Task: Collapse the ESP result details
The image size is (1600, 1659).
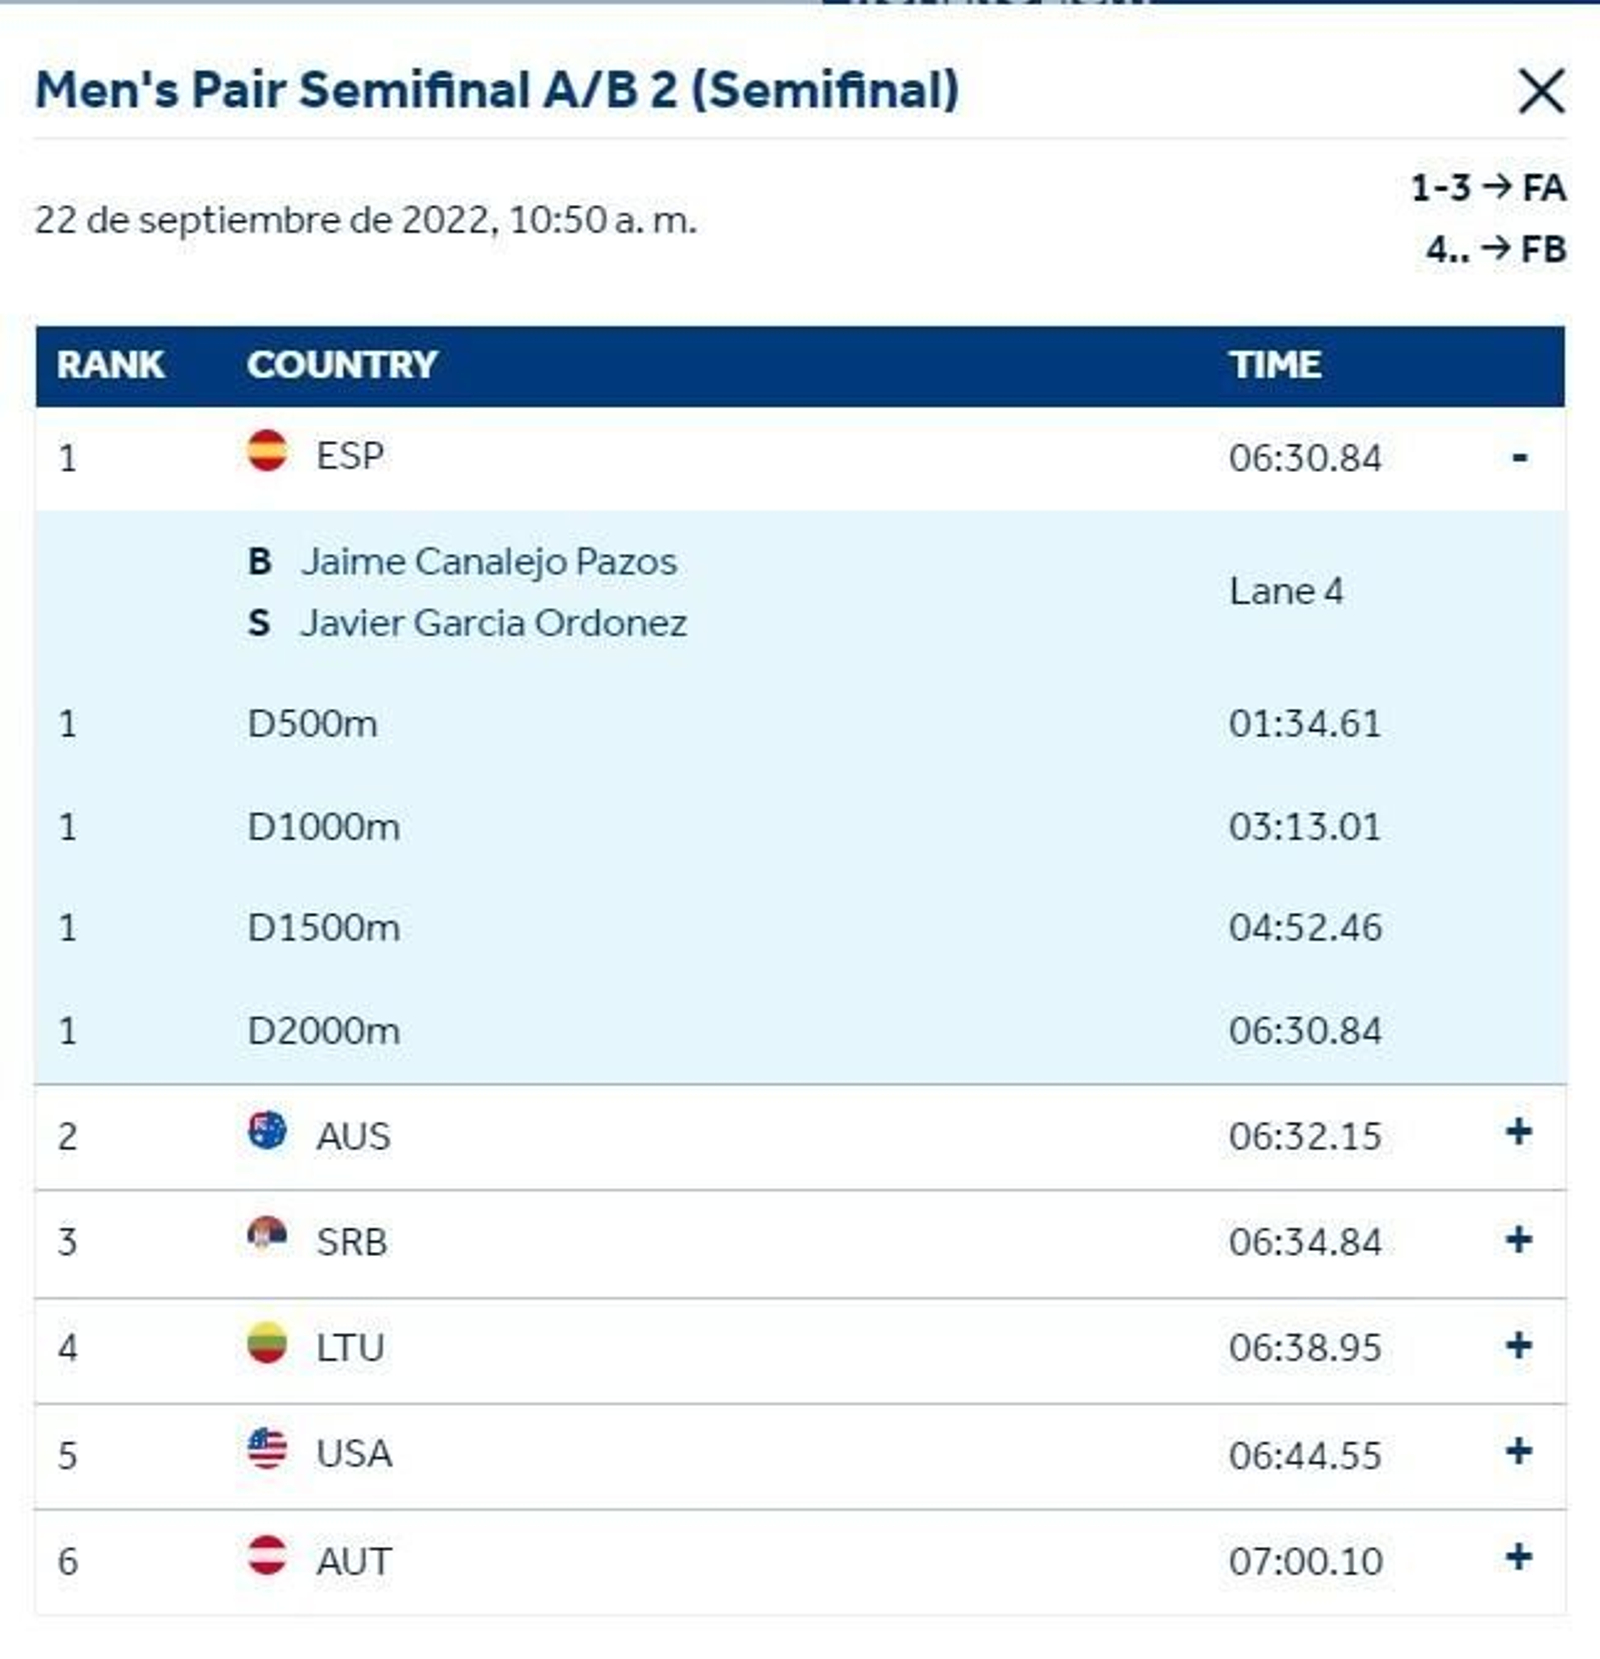Action: click(1519, 458)
